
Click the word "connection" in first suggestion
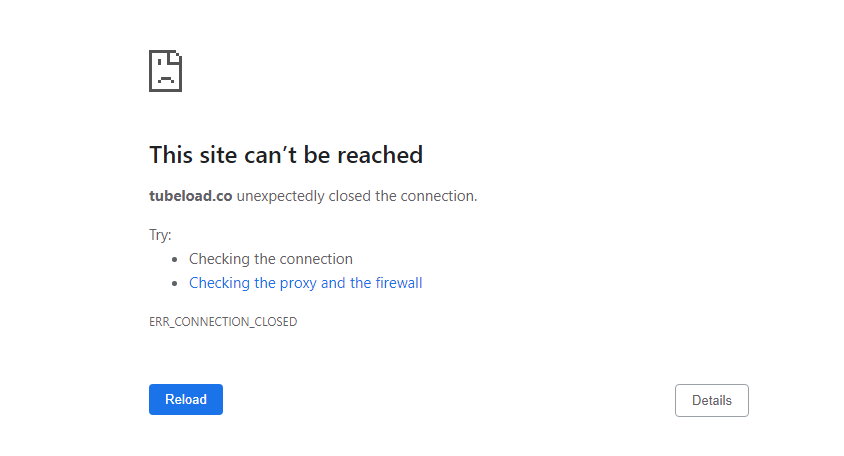(317, 259)
